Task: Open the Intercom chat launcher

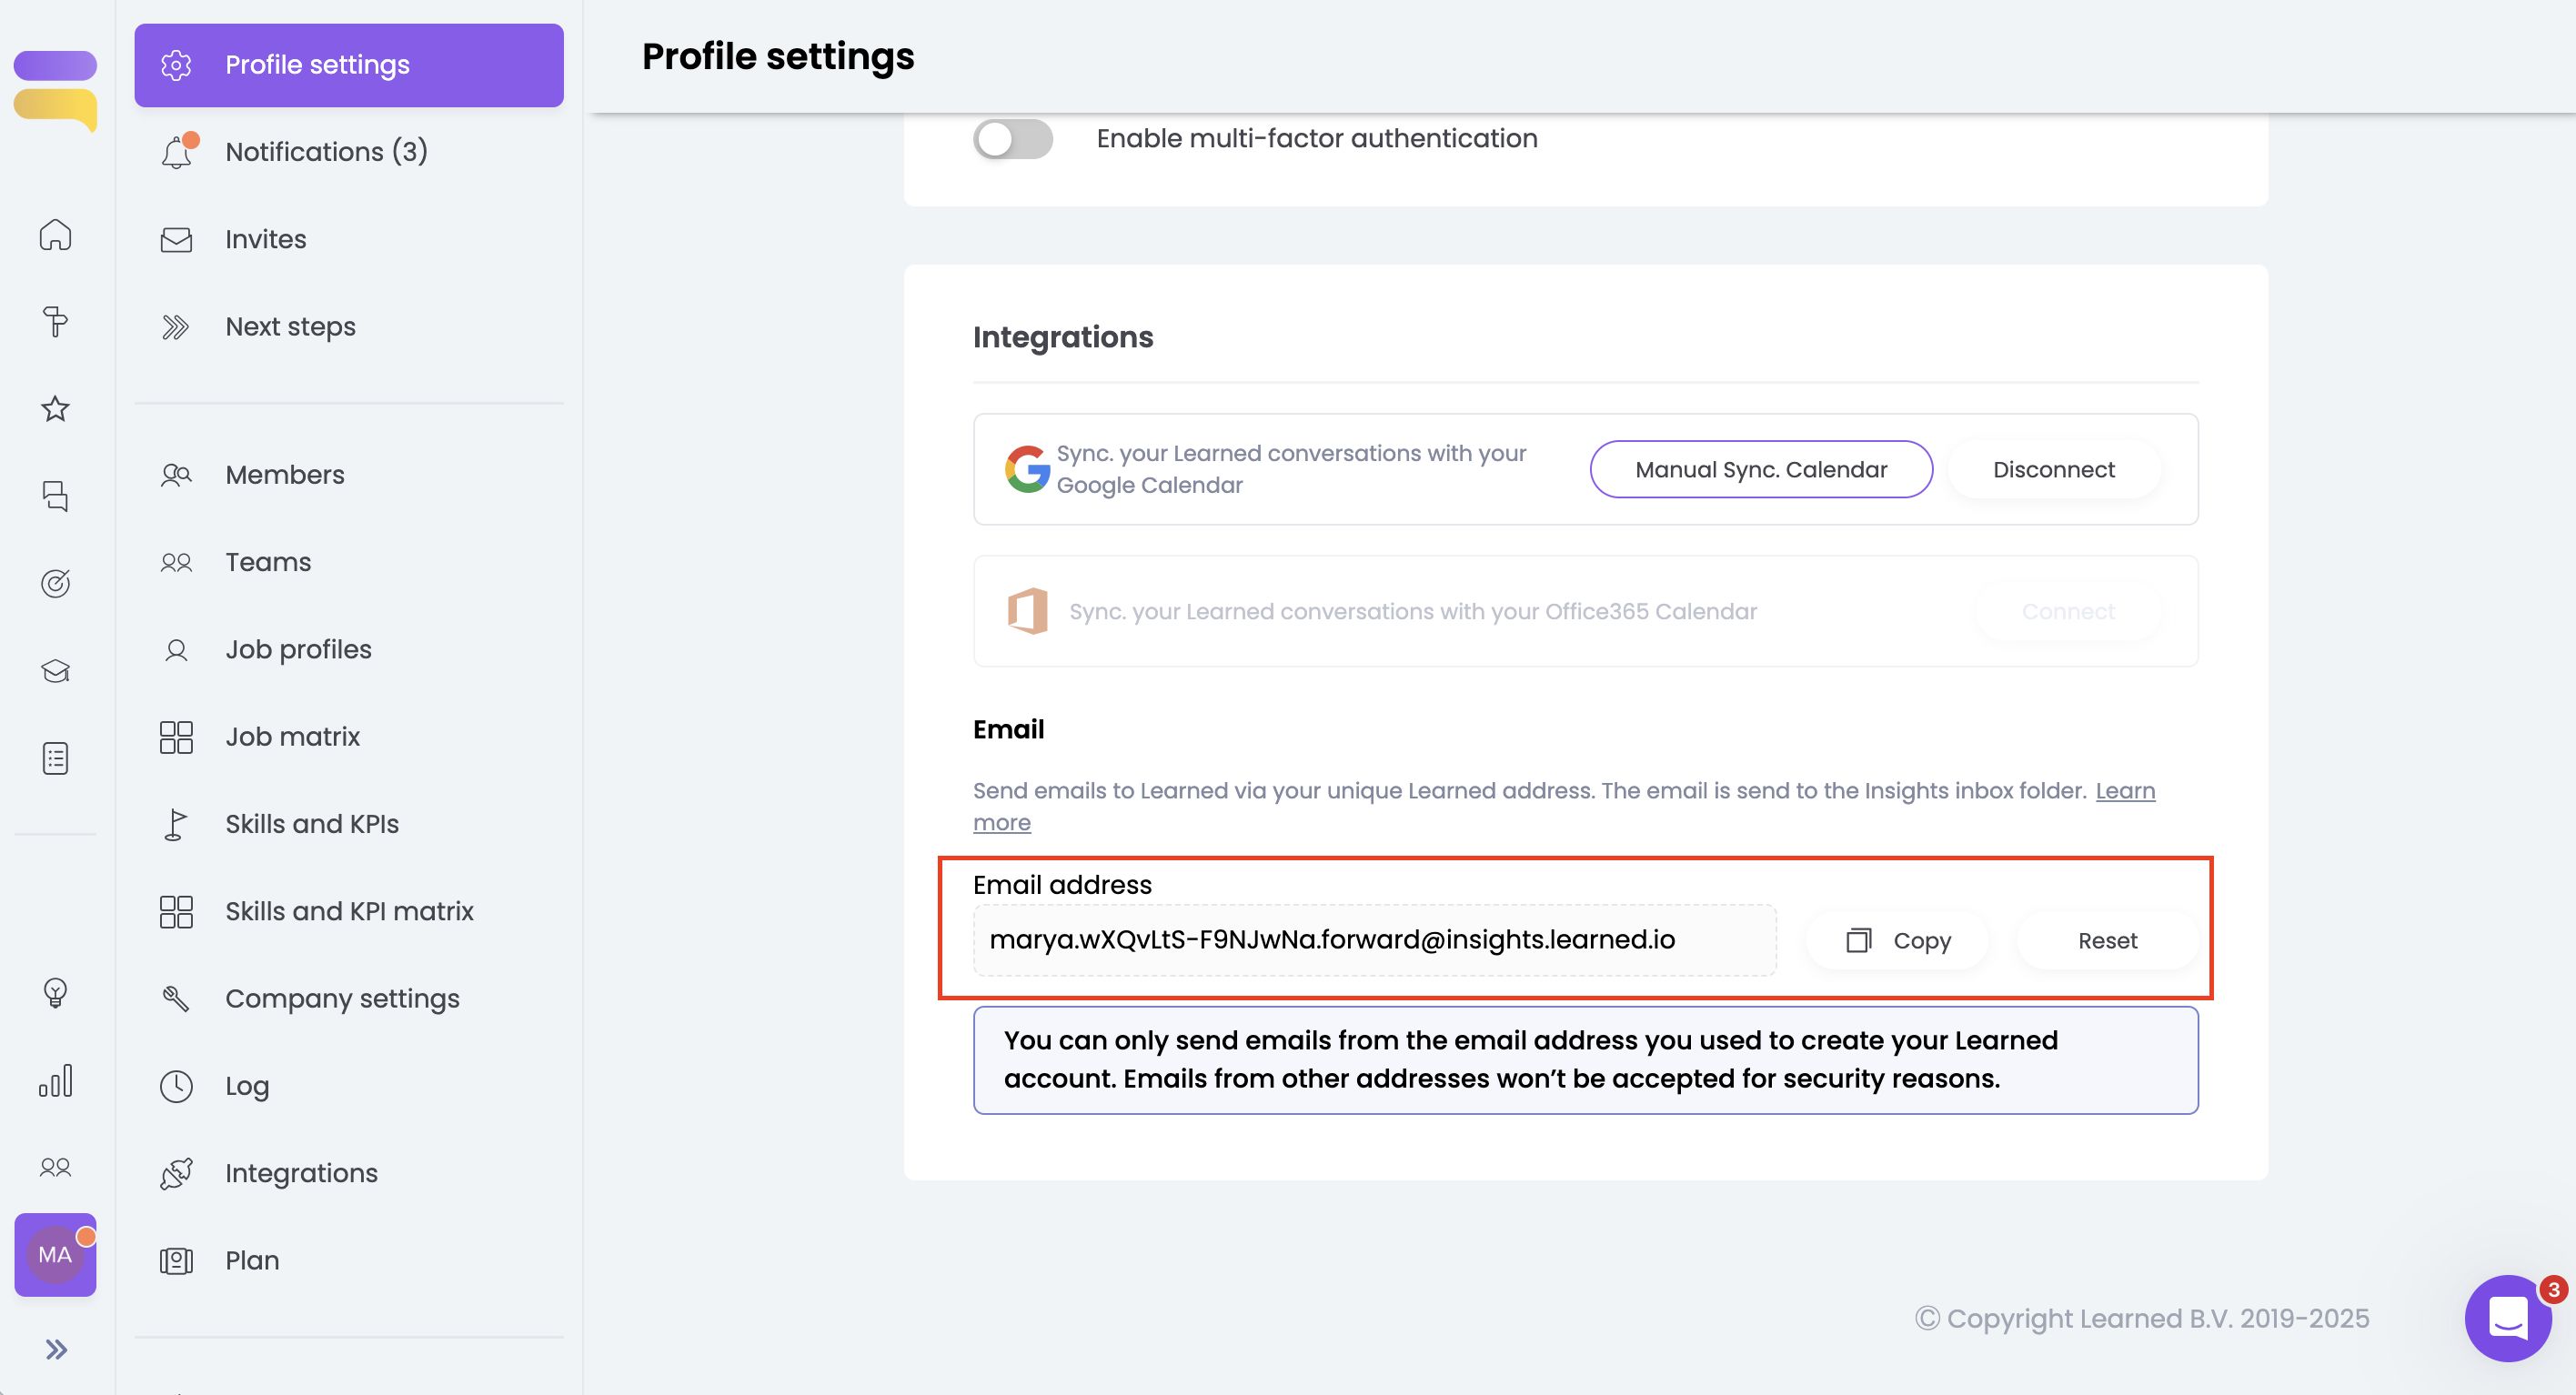Action: [2507, 1317]
